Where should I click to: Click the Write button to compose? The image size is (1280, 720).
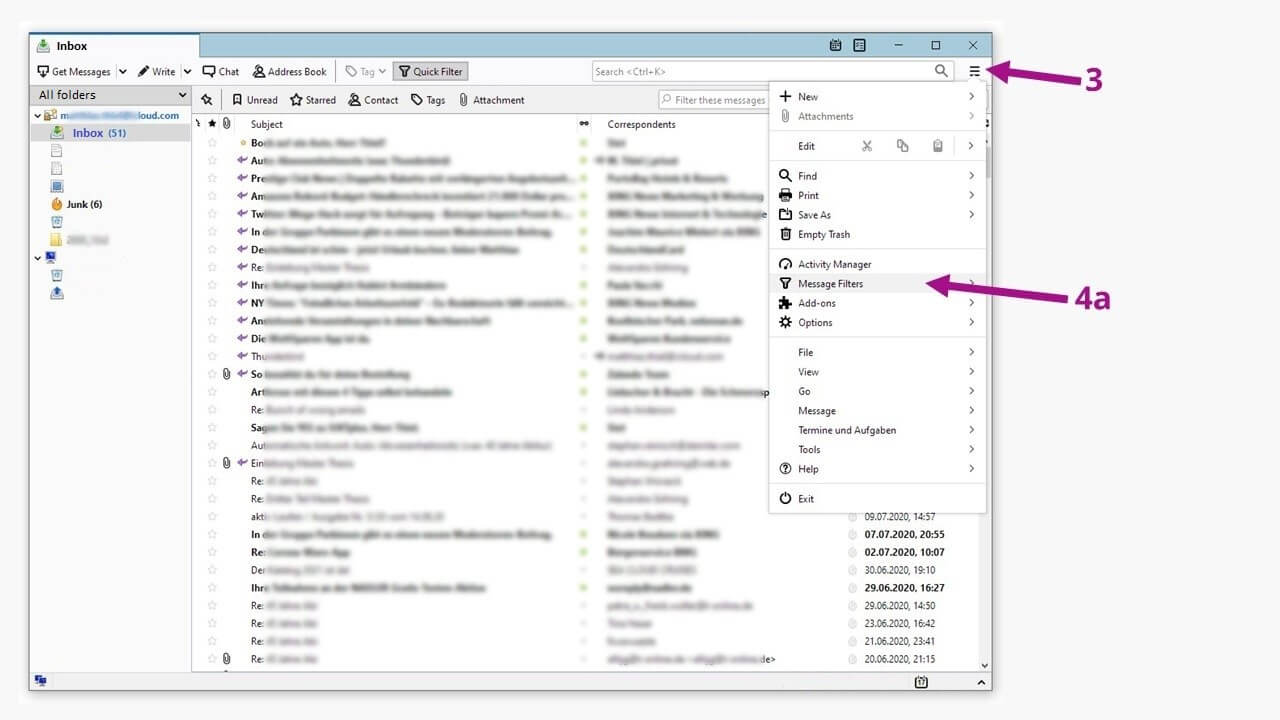(158, 71)
